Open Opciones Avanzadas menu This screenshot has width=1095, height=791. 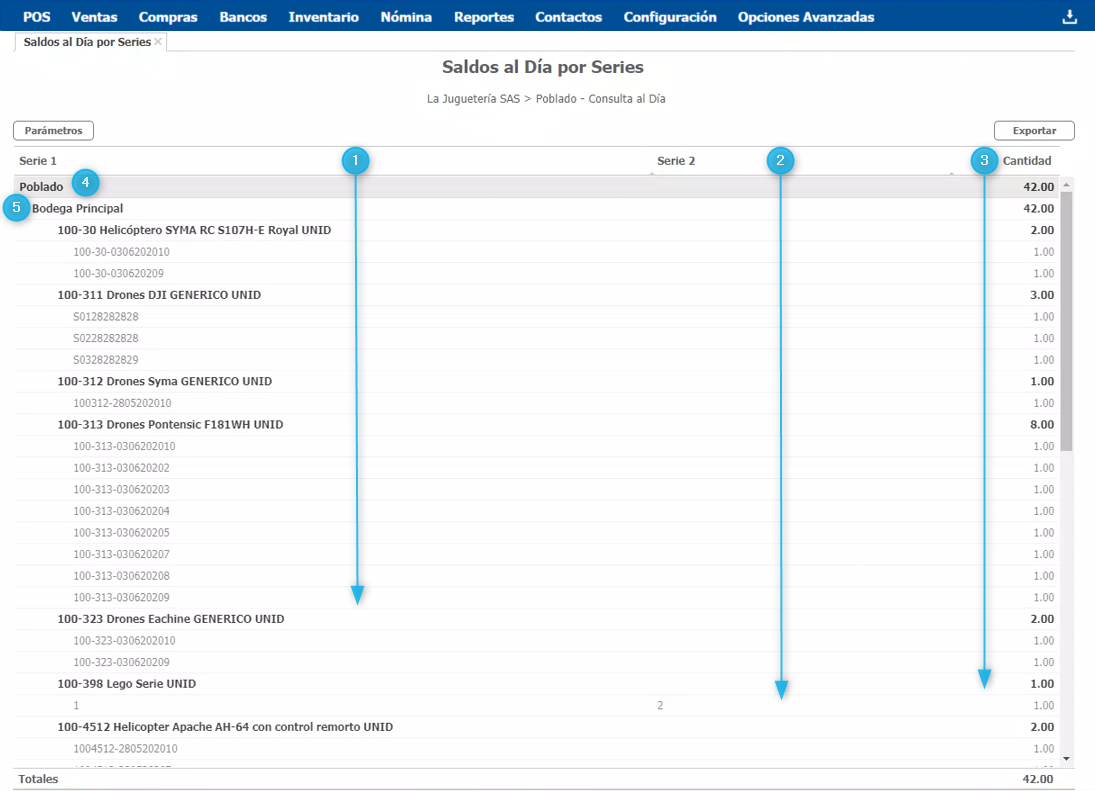pyautogui.click(x=805, y=17)
